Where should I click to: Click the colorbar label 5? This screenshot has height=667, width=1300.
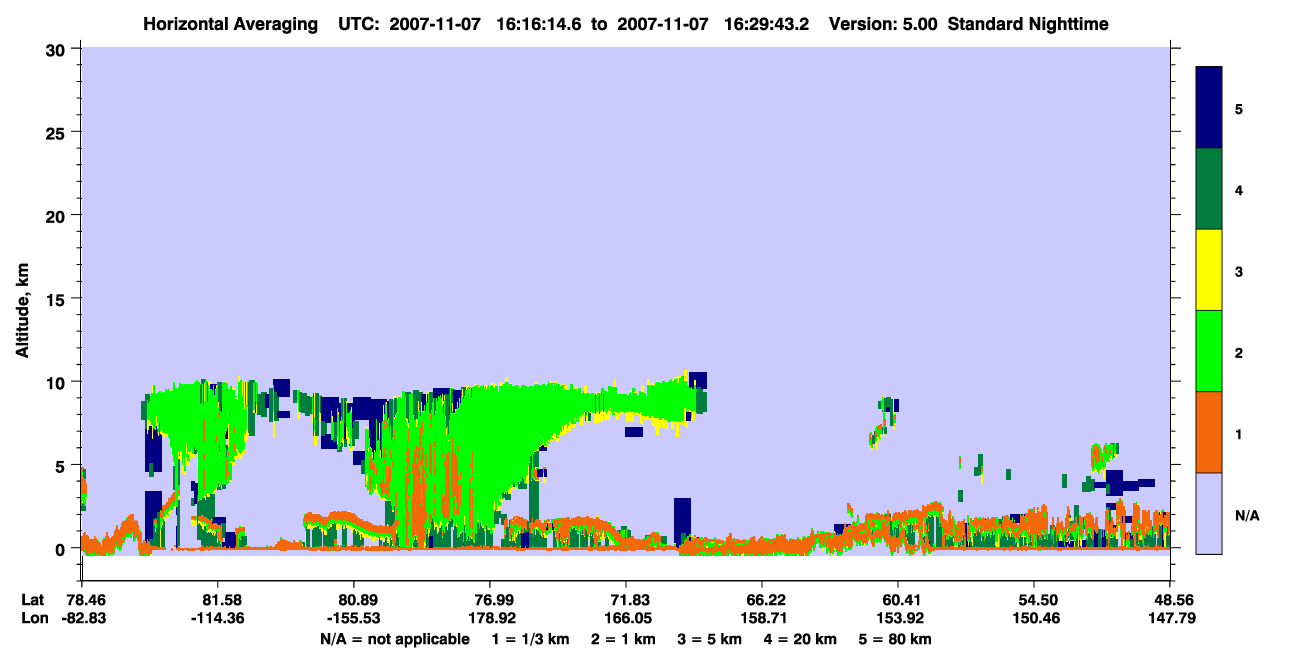[x=1239, y=108]
